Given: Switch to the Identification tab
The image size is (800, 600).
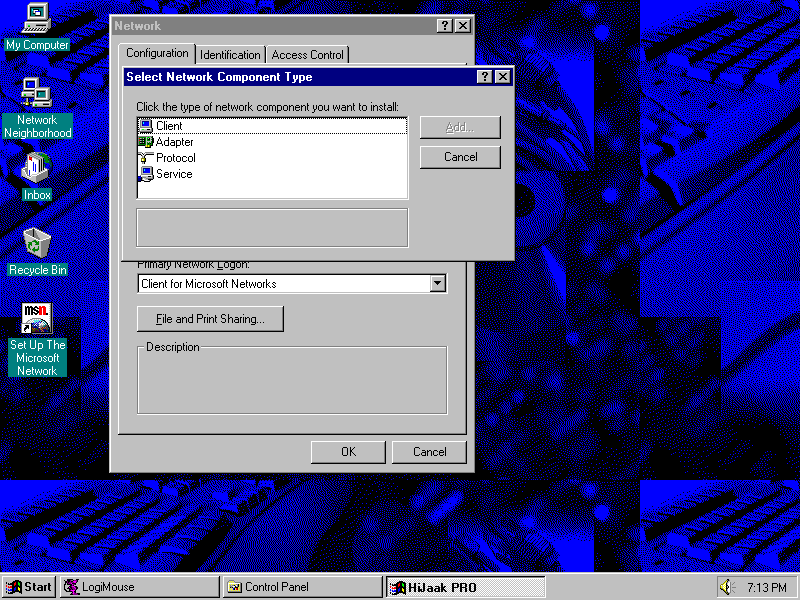Looking at the screenshot, I should 230,55.
